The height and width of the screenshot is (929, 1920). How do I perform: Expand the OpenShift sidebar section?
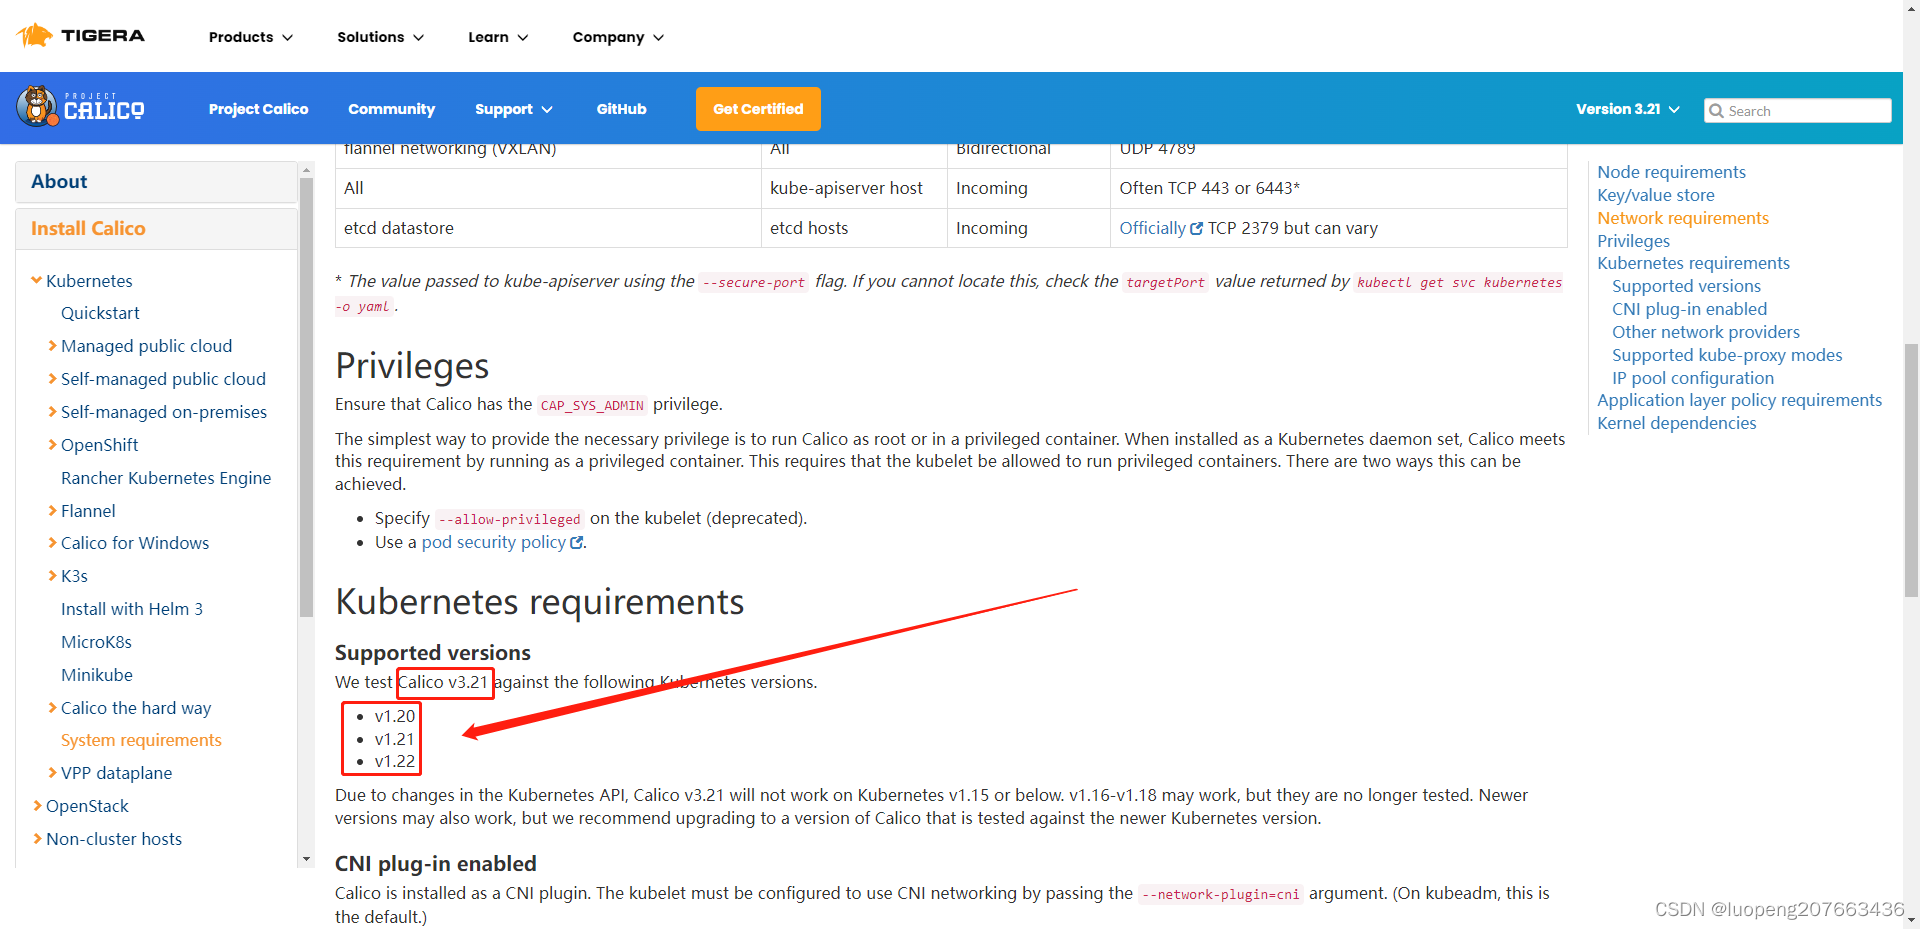coord(52,445)
